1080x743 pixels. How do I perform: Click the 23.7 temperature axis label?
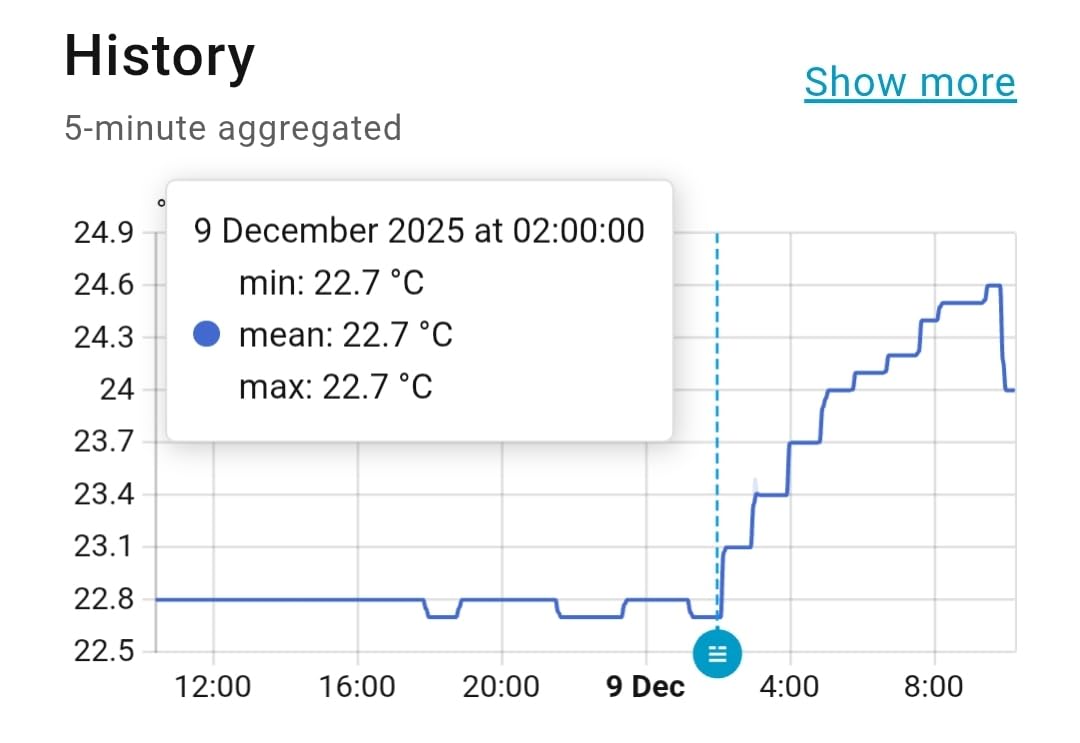(x=104, y=442)
